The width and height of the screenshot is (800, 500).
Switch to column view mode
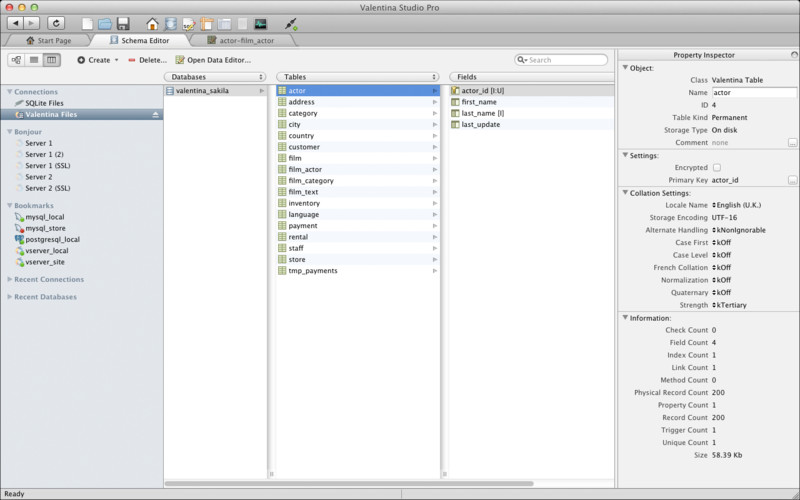52,60
